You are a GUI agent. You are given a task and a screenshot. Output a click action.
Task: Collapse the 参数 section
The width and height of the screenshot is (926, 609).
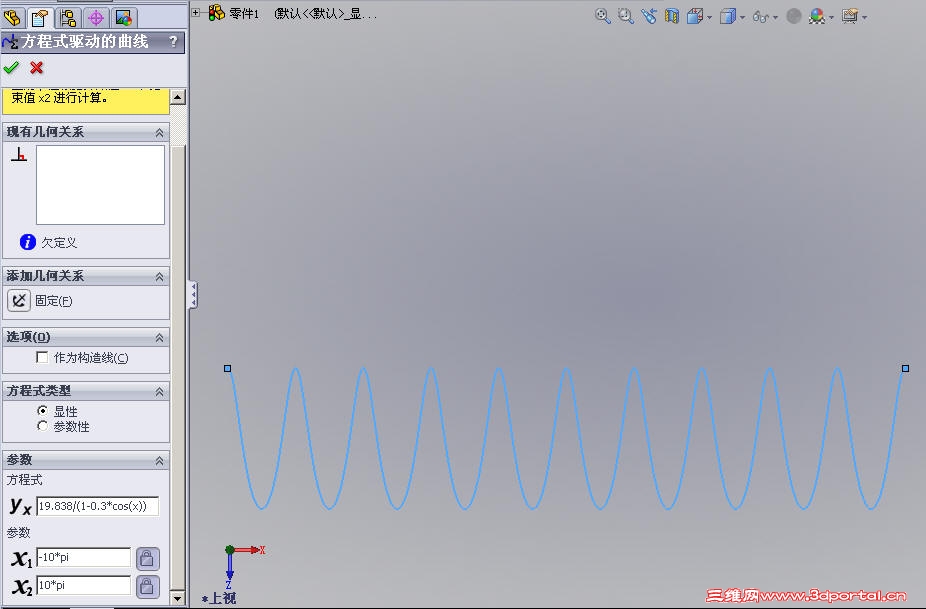tap(159, 461)
